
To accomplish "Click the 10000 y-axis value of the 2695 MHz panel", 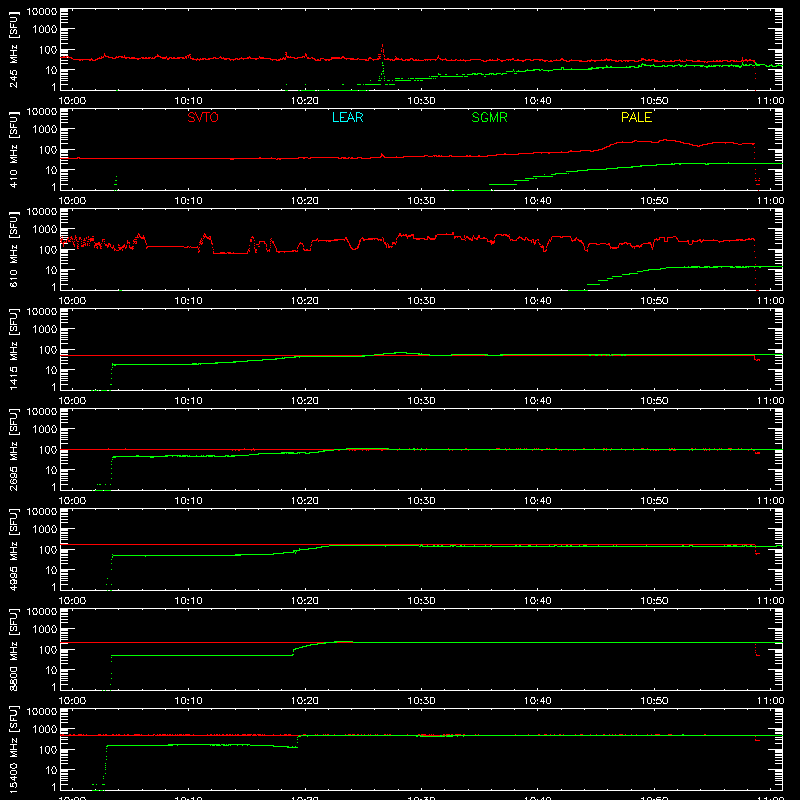I will click(x=42, y=412).
